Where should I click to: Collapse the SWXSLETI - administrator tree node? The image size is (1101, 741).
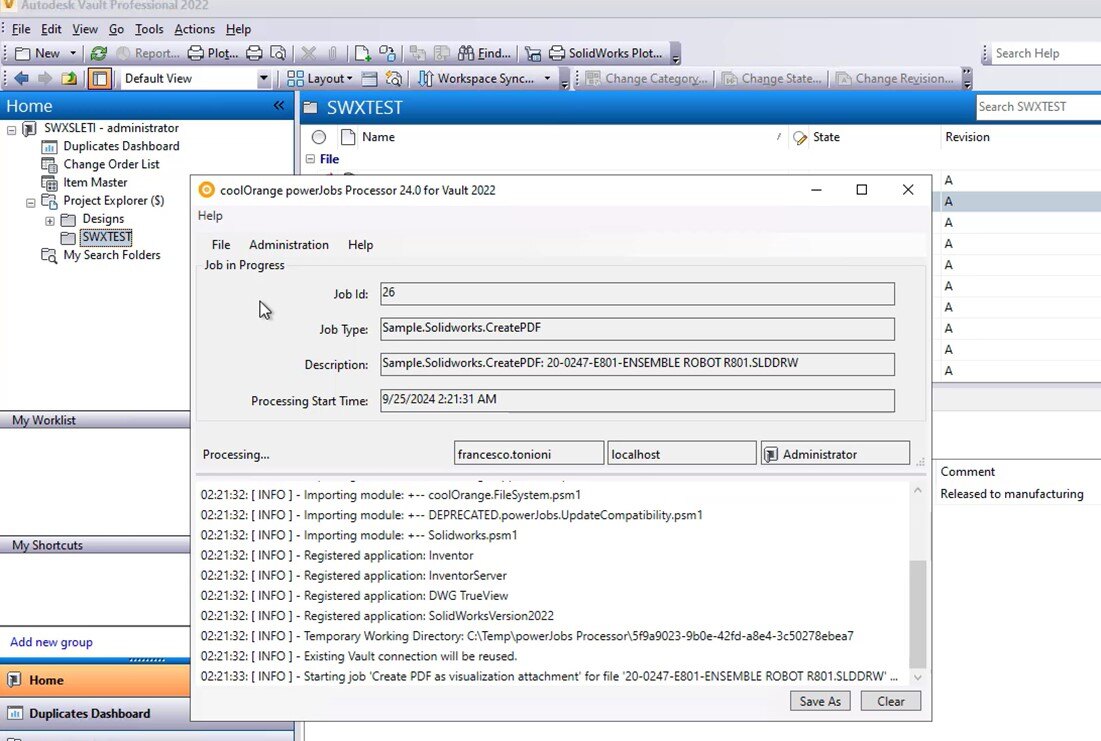[x=11, y=130]
